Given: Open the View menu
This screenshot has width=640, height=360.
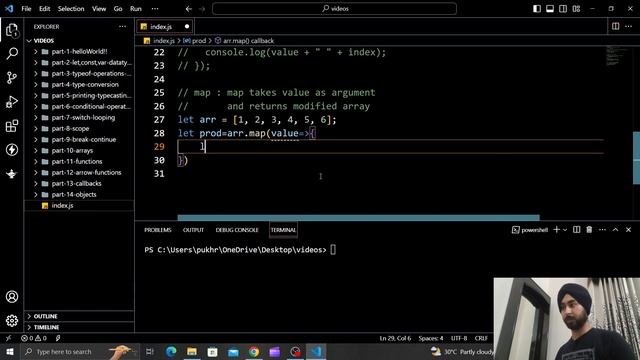Looking at the screenshot, I should (x=99, y=9).
